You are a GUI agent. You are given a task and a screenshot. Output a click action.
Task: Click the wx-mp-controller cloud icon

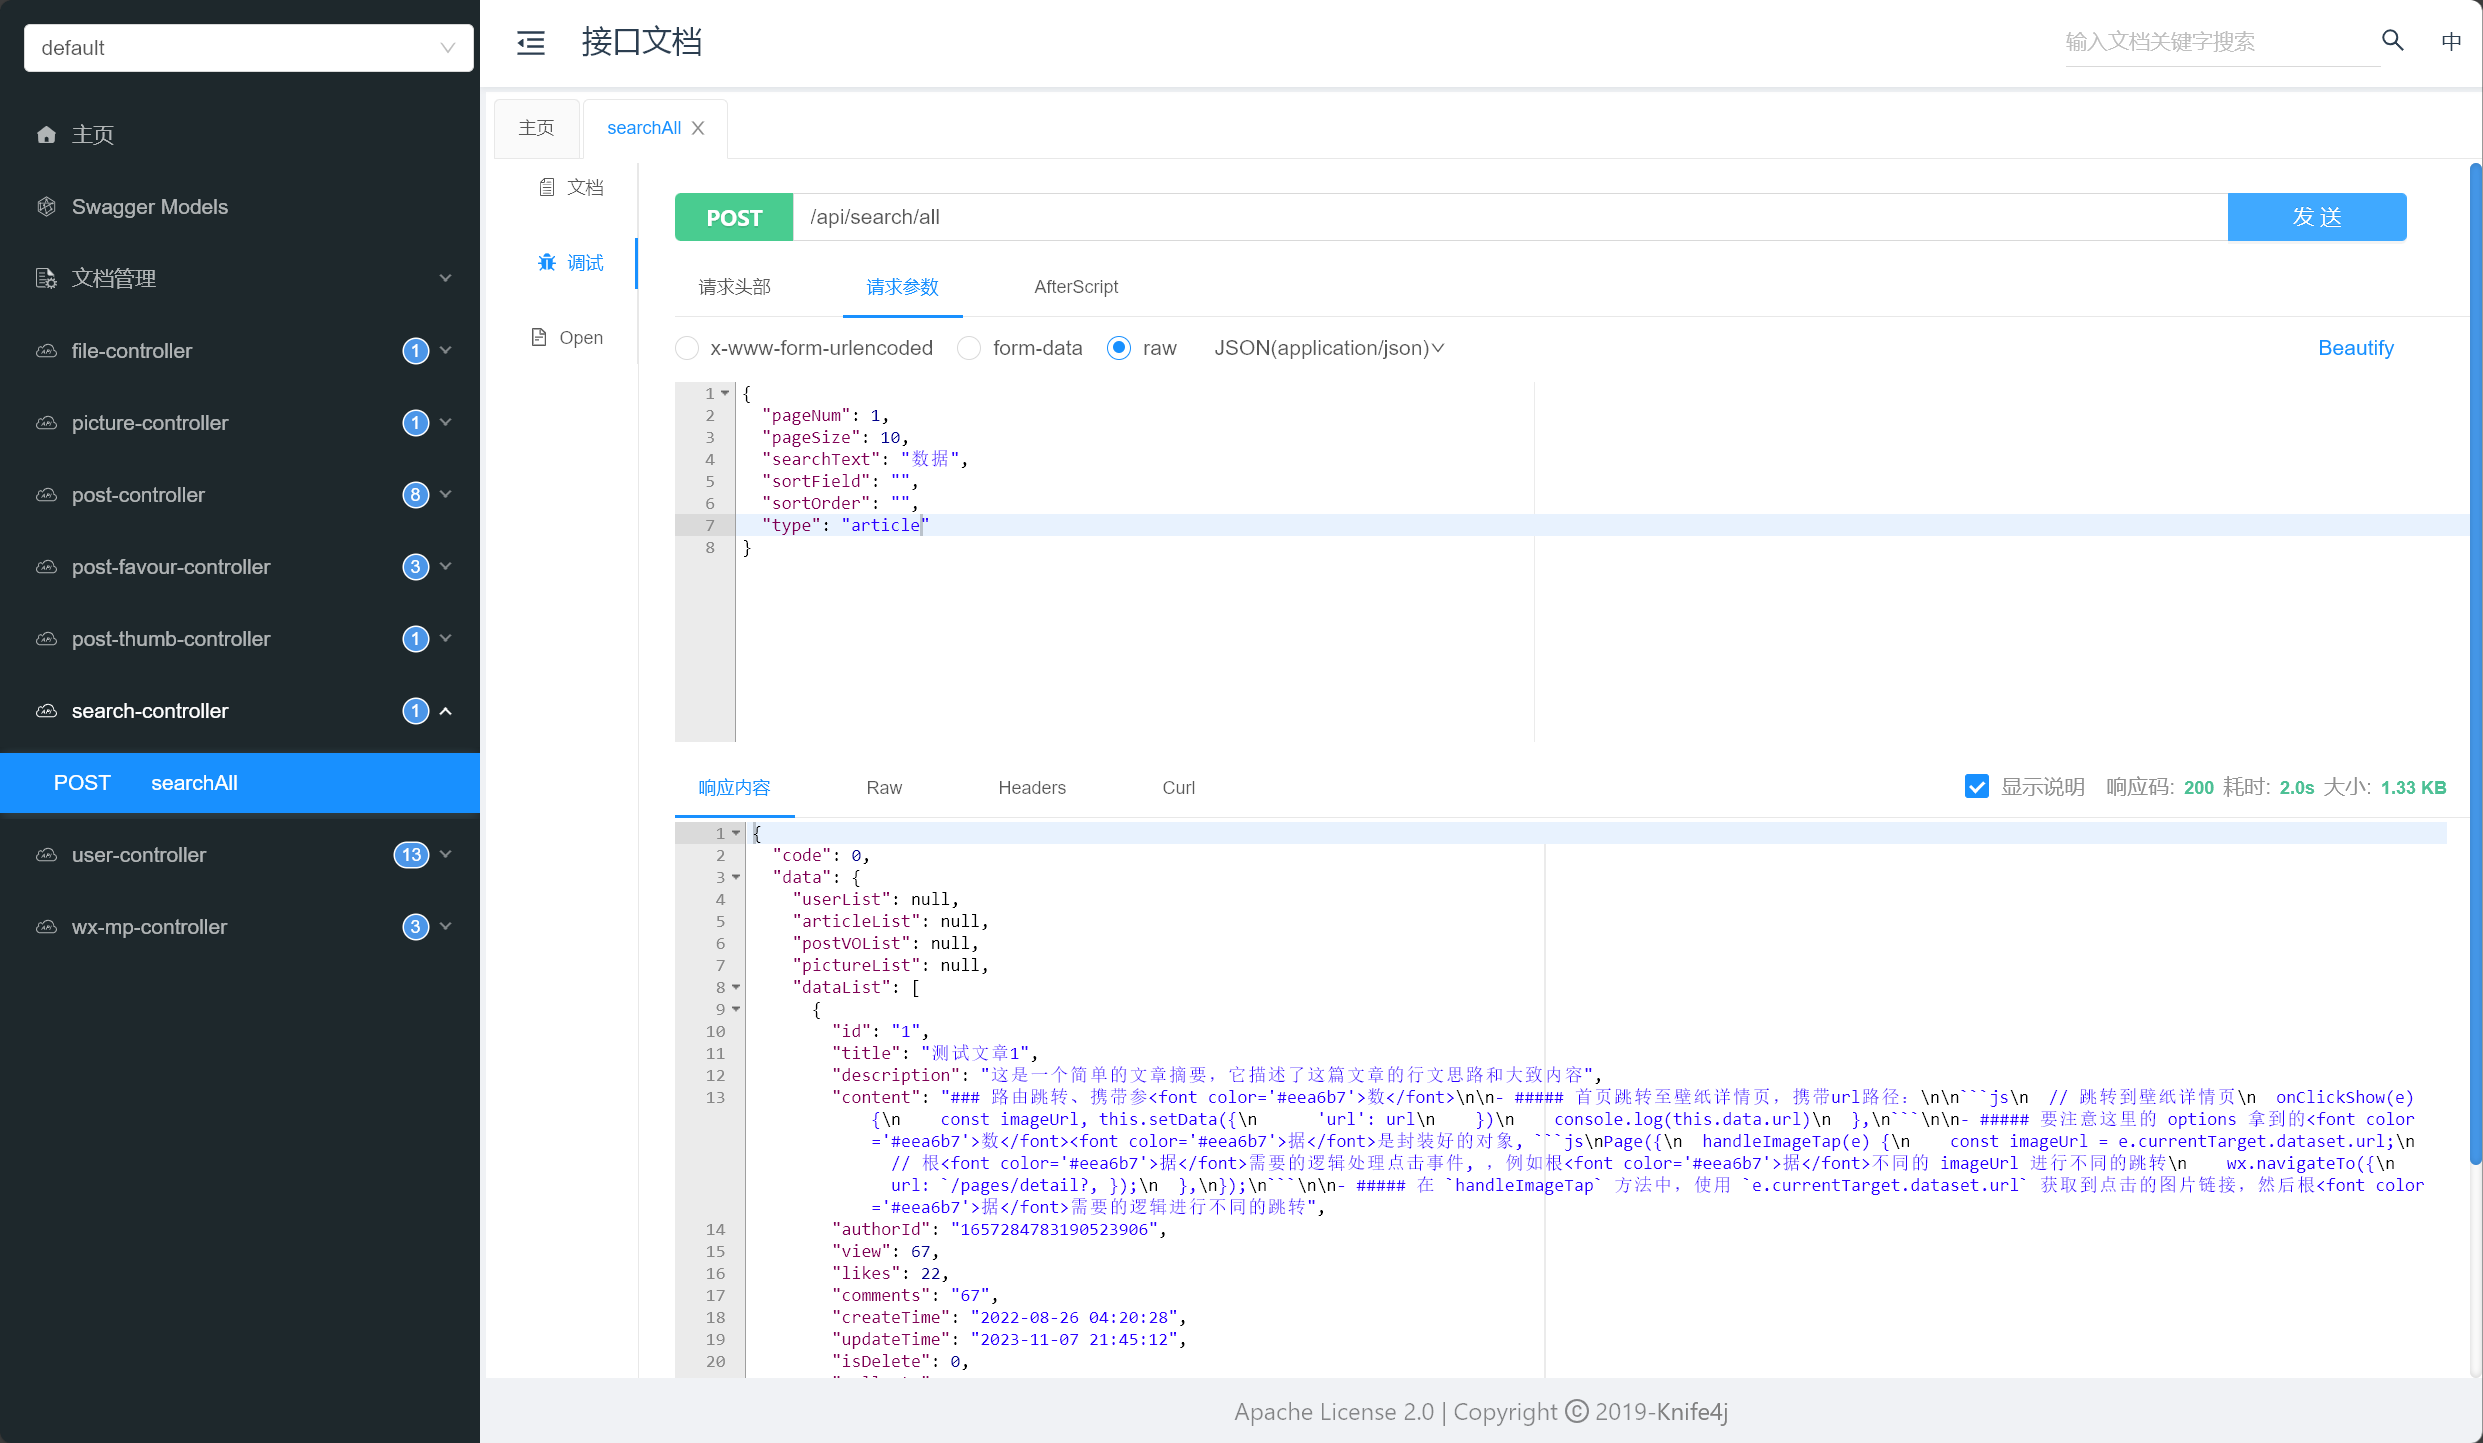pyautogui.click(x=46, y=926)
